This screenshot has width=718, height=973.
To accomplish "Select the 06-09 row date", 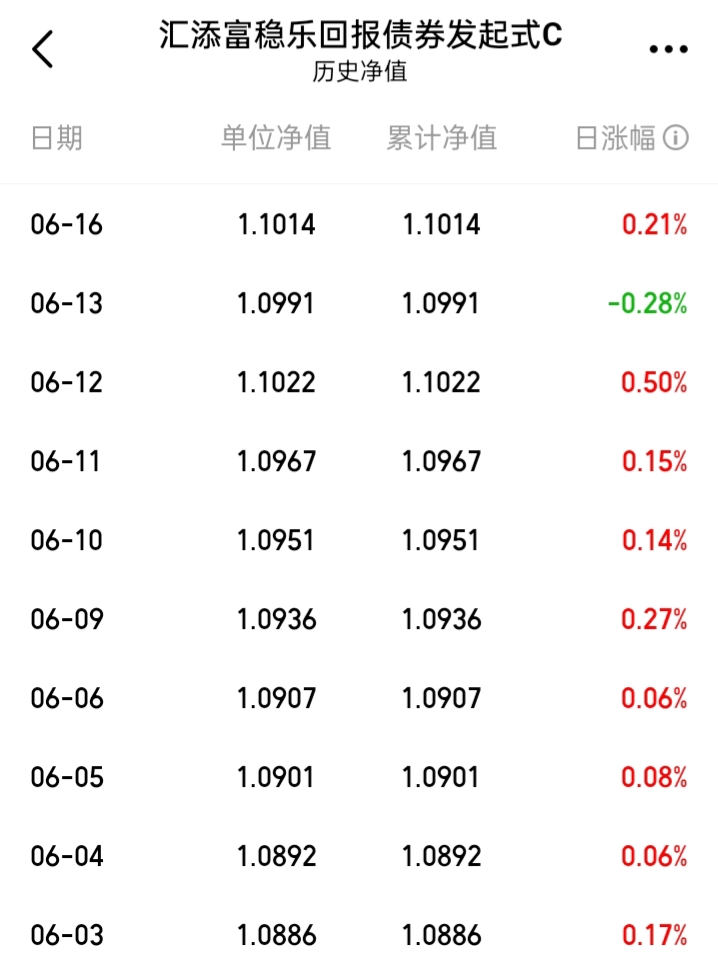I will [67, 619].
